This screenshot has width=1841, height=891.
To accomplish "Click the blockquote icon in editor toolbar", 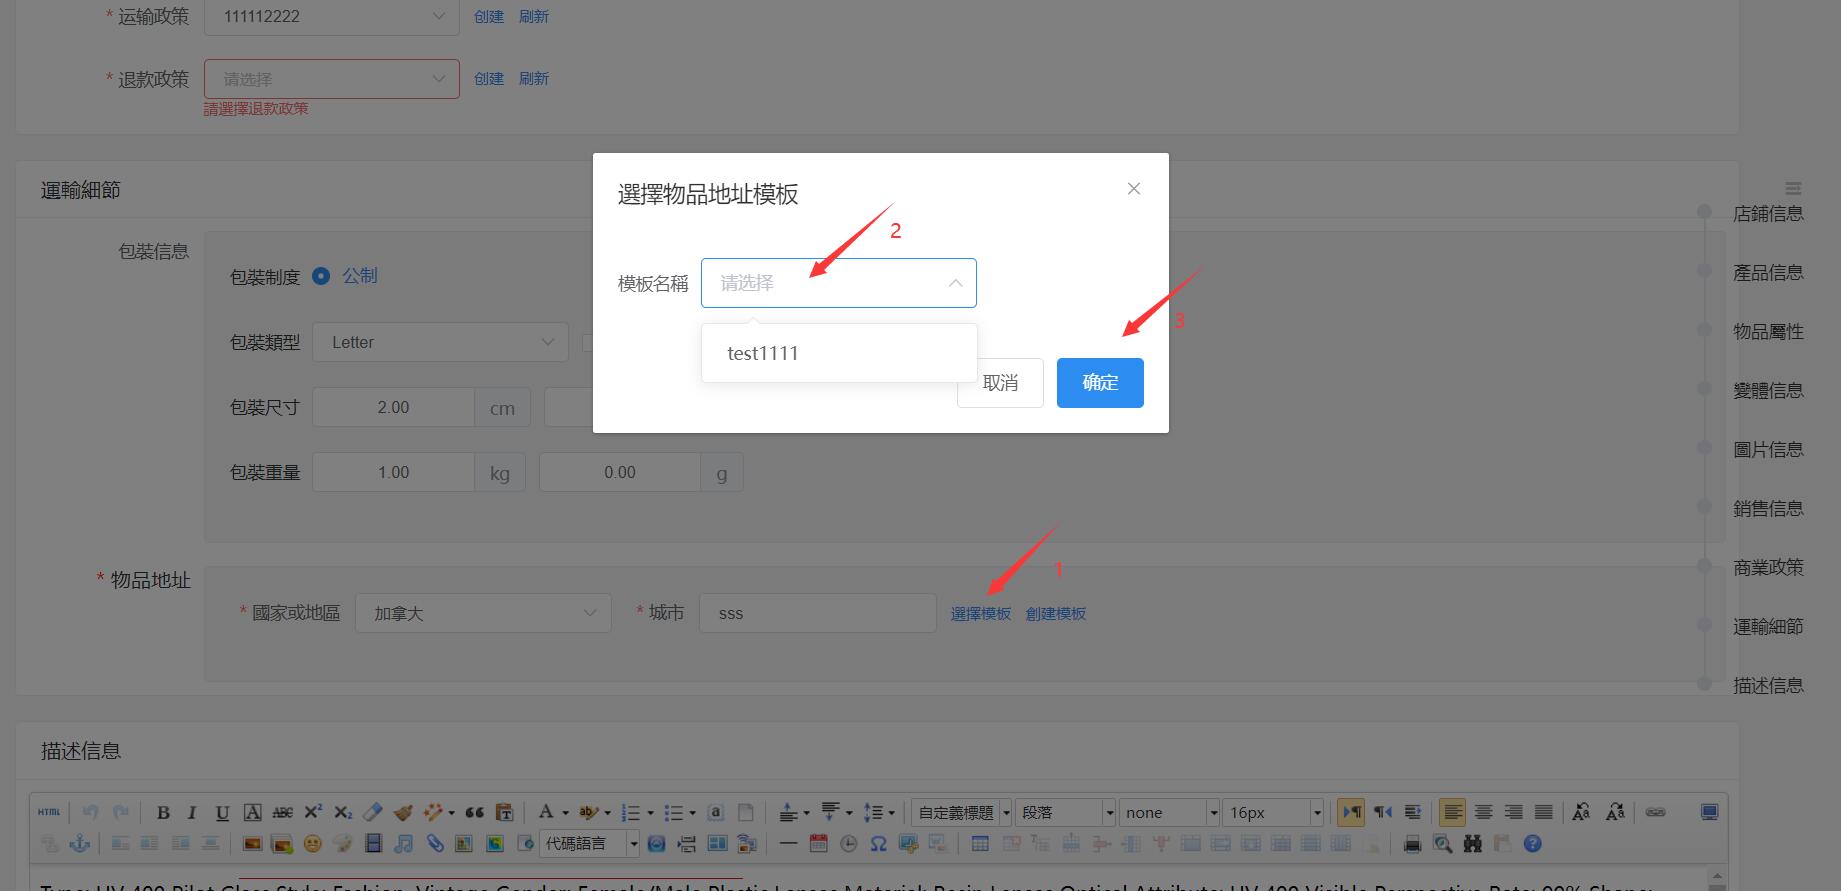I will click(474, 813).
